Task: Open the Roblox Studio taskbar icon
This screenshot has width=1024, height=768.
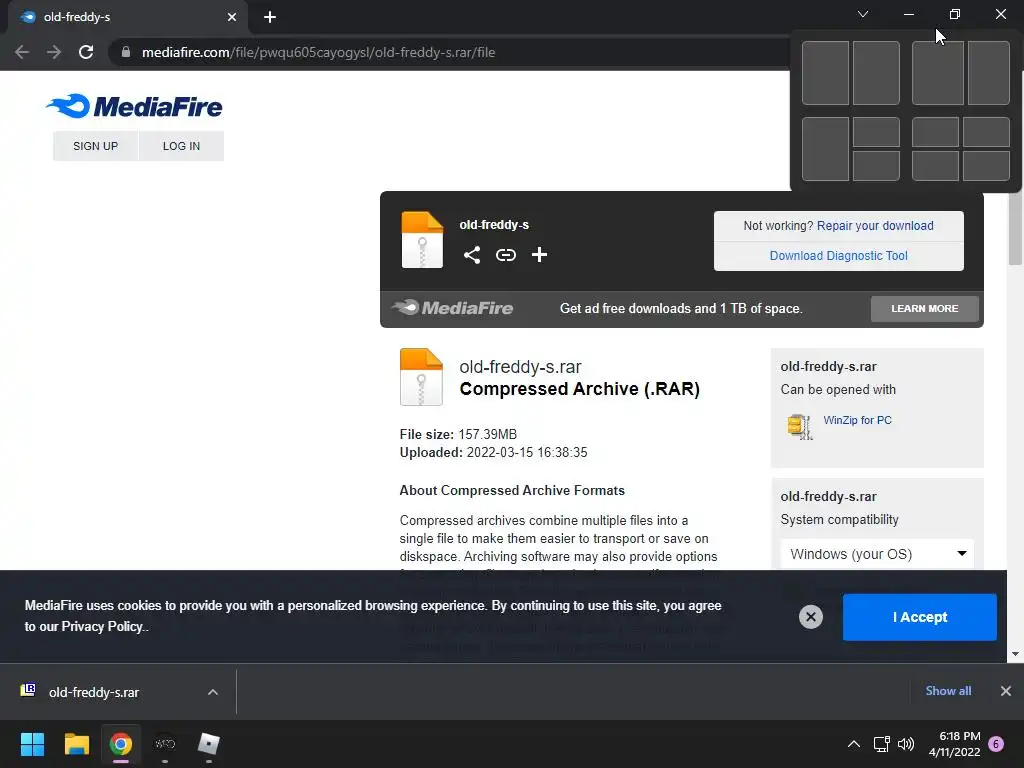Action: 208,744
